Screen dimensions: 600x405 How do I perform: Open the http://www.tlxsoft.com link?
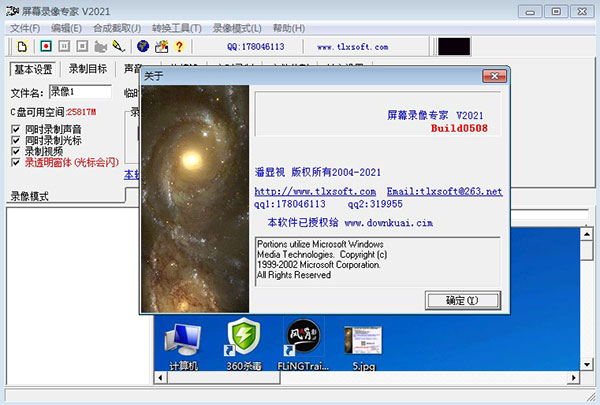(315, 191)
